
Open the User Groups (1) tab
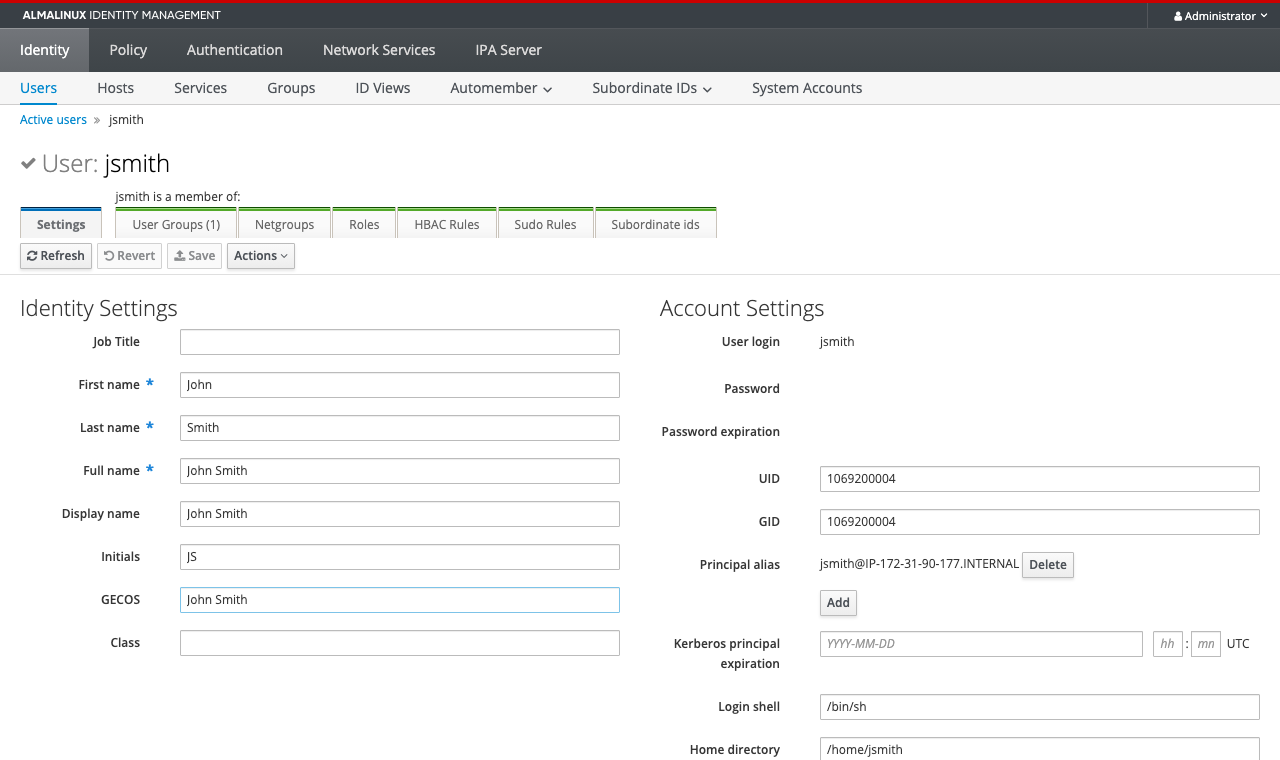(x=176, y=224)
